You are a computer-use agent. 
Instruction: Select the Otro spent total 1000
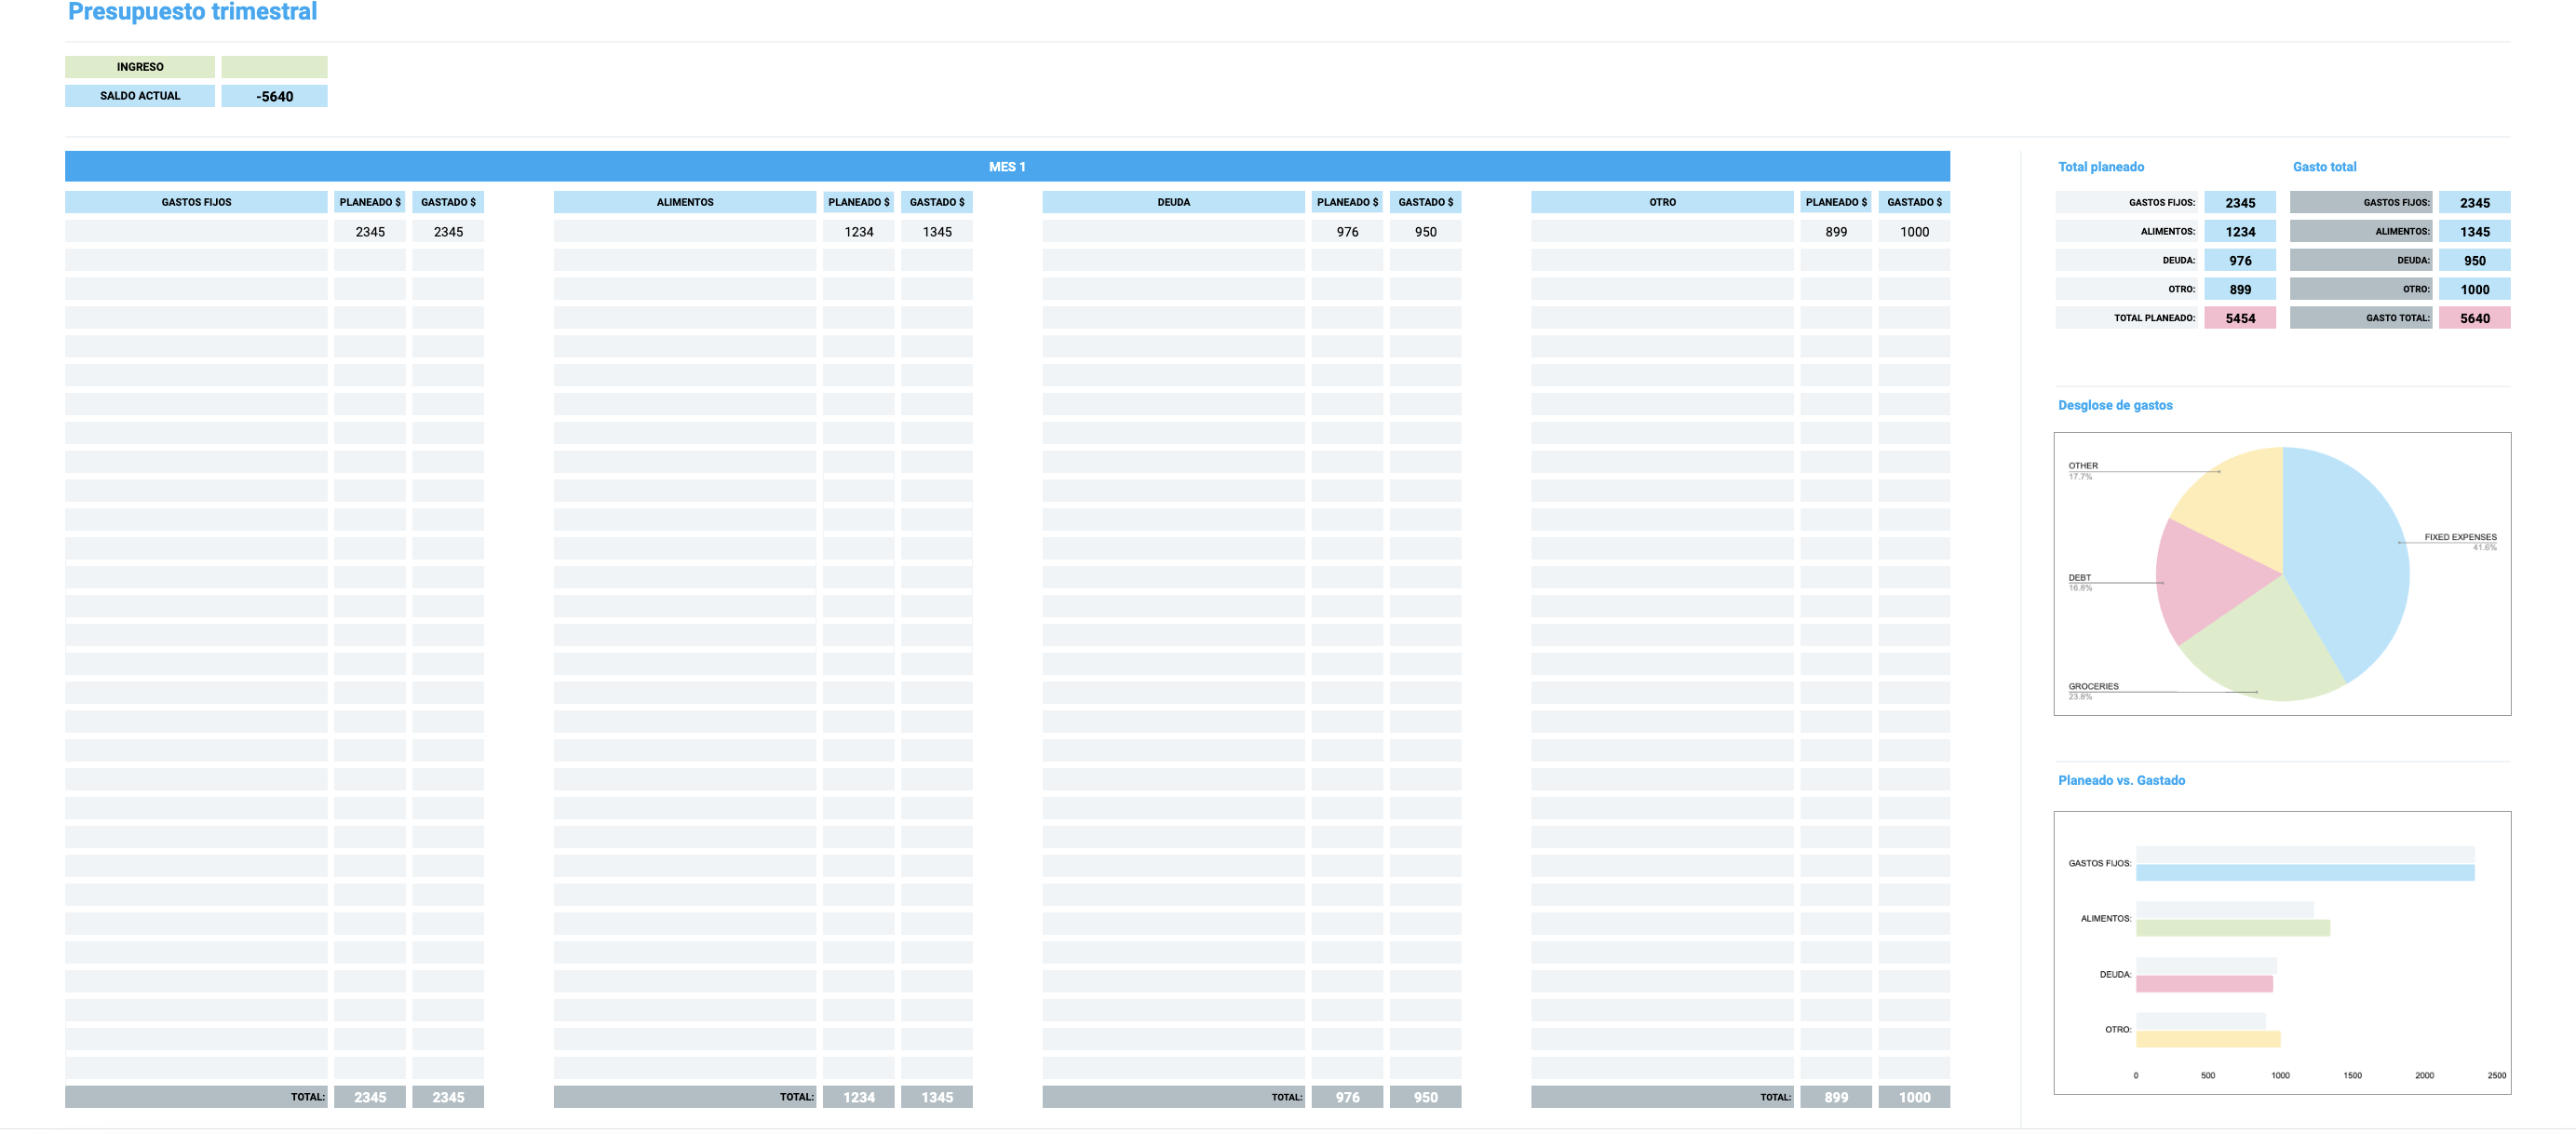(x=1914, y=1097)
